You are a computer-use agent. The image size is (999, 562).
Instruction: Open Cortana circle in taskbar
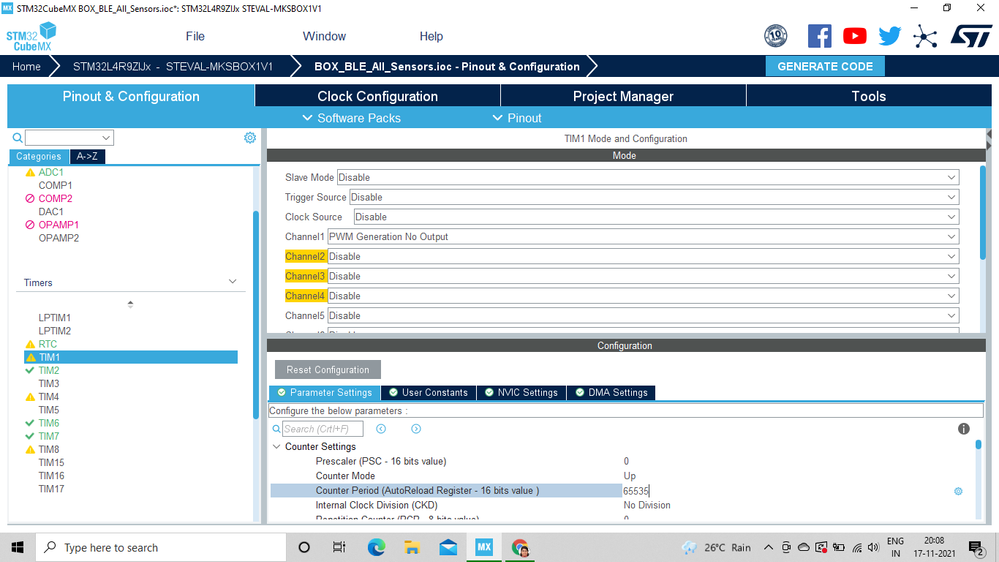[x=304, y=547]
